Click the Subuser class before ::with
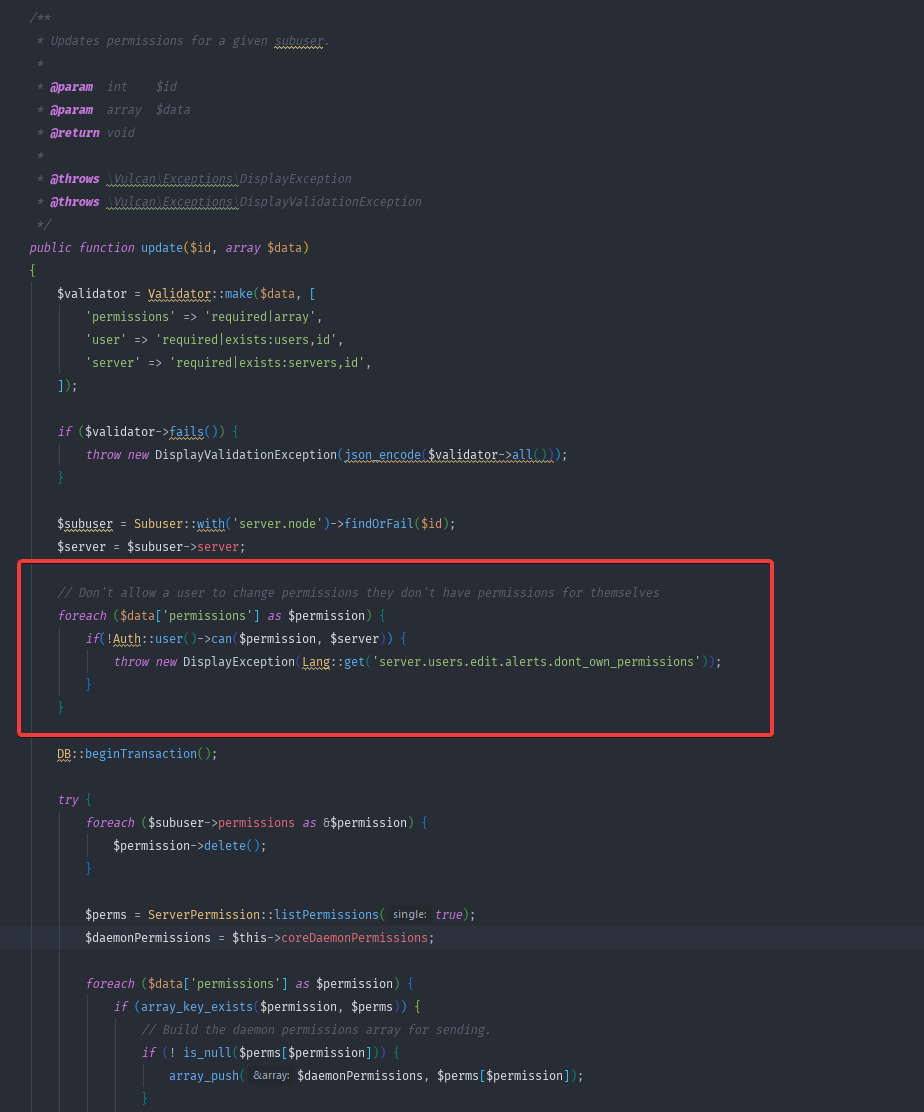The image size is (924, 1112). point(158,524)
